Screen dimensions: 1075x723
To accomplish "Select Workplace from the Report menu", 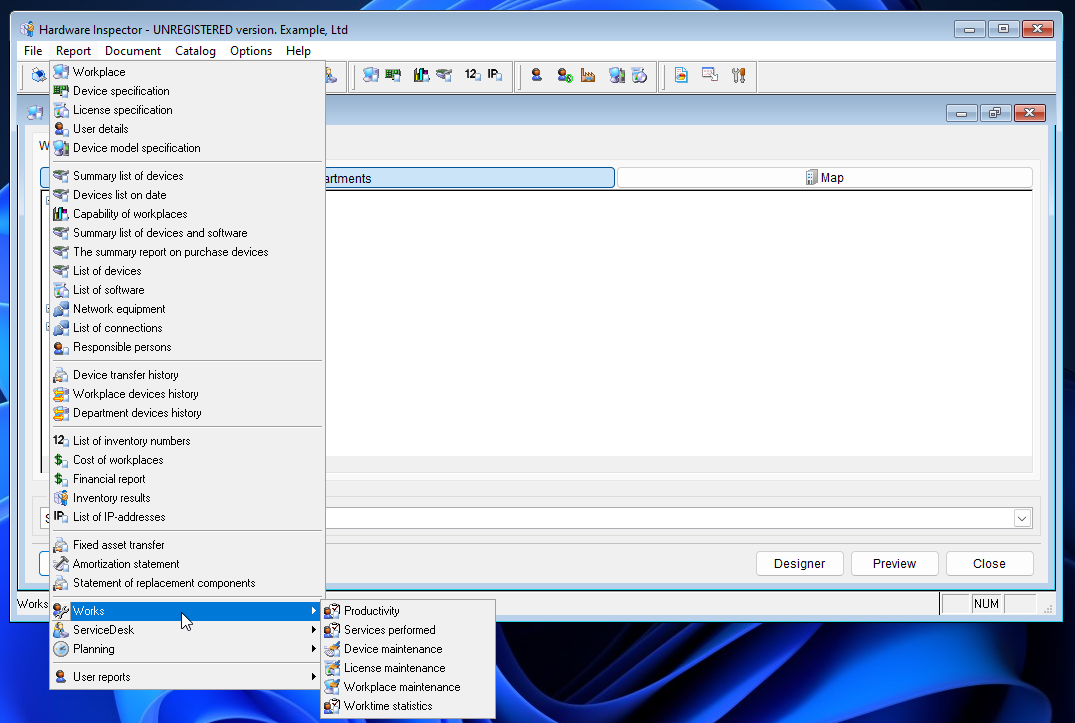I will [x=187, y=72].
